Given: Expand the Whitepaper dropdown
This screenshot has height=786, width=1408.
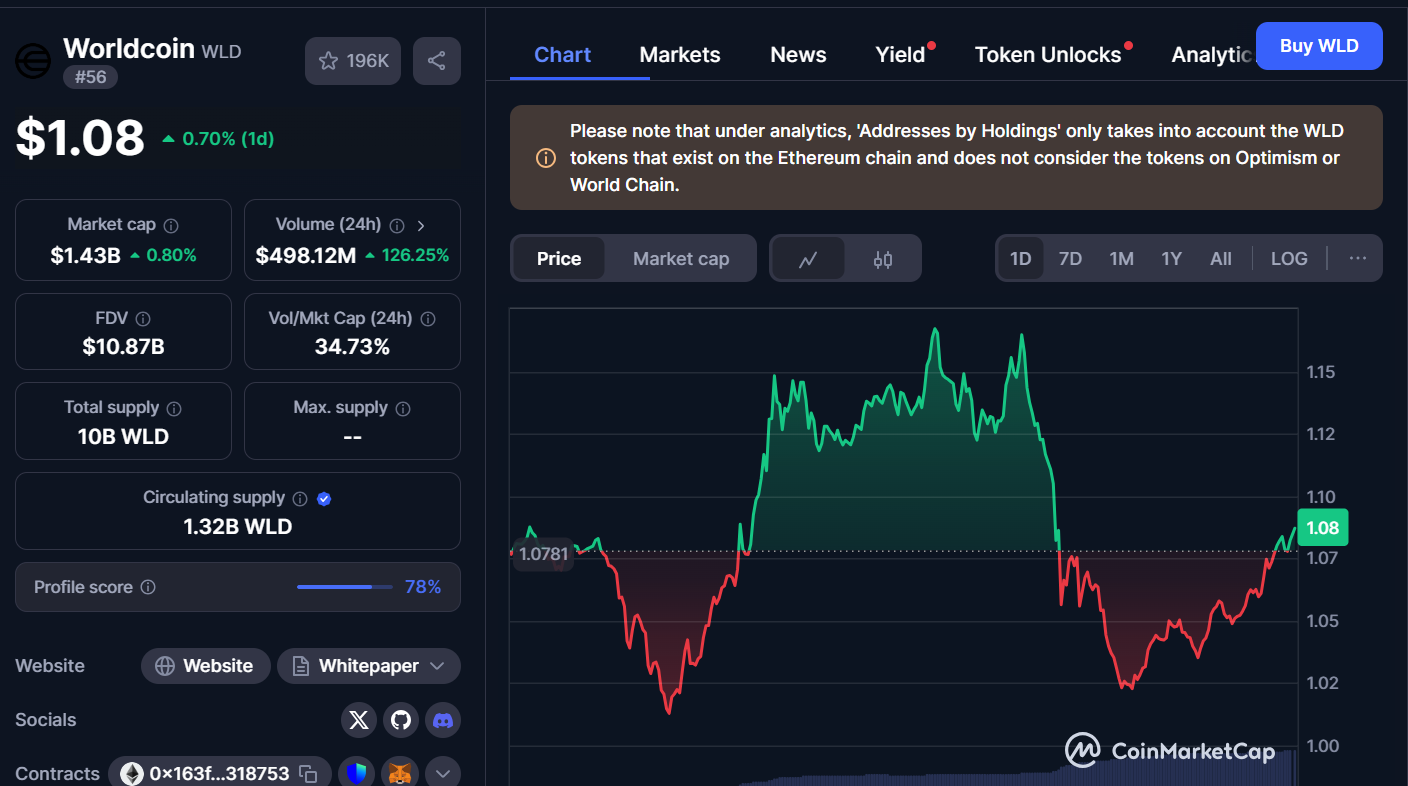Looking at the screenshot, I should click(x=437, y=666).
